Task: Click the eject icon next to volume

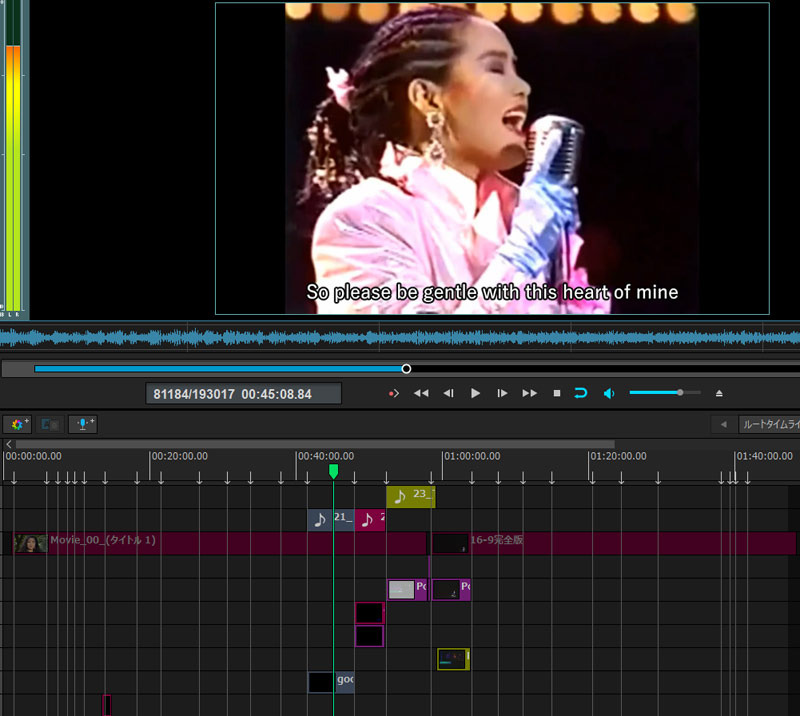Action: (719, 393)
